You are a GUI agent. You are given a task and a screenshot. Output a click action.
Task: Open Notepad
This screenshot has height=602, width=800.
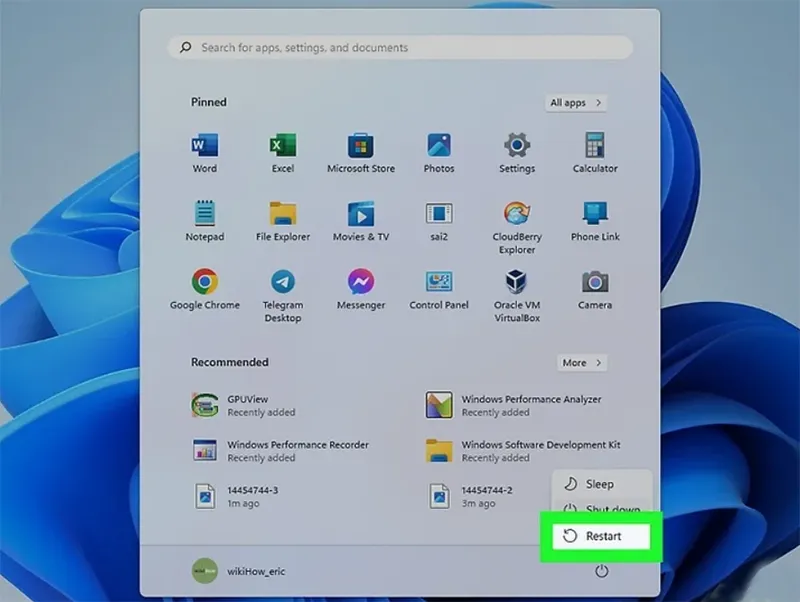[x=204, y=218]
